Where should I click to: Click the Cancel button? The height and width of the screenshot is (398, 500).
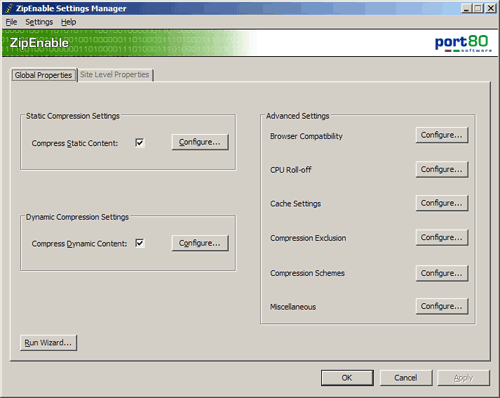(x=406, y=378)
